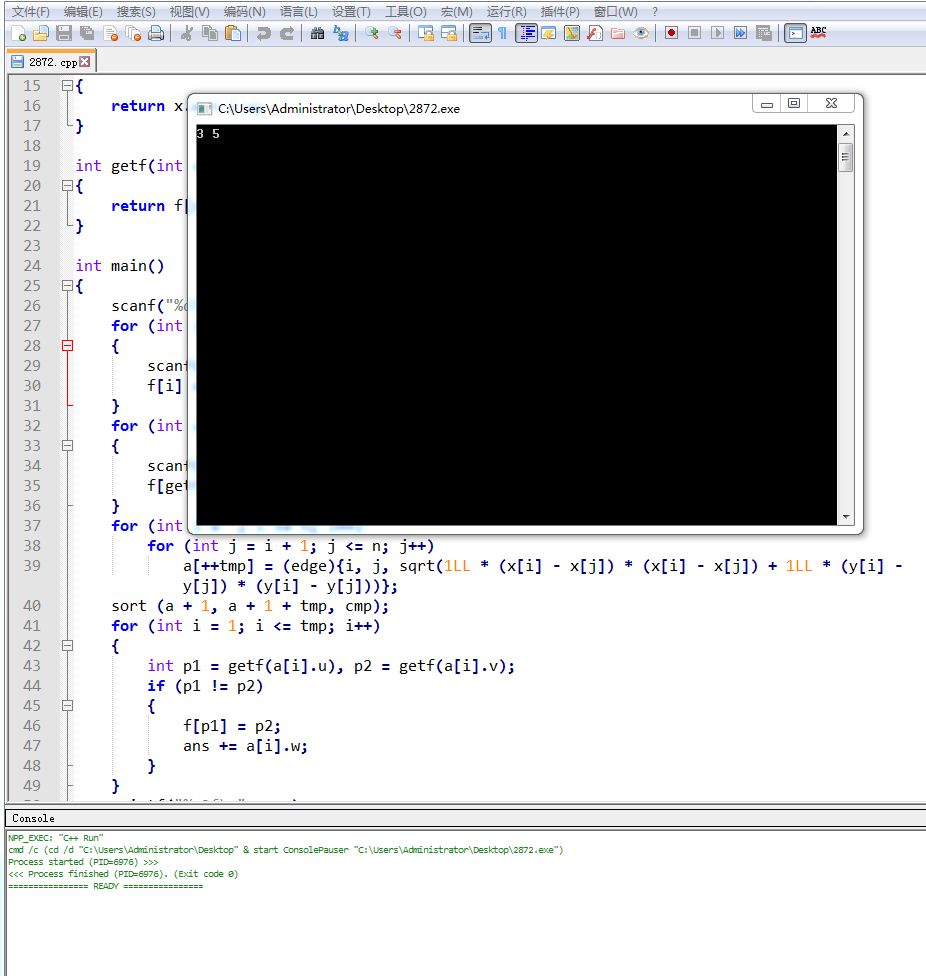926x976 pixels.
Task: Toggle synchronize horizontal scrolling icon
Action: tap(449, 33)
